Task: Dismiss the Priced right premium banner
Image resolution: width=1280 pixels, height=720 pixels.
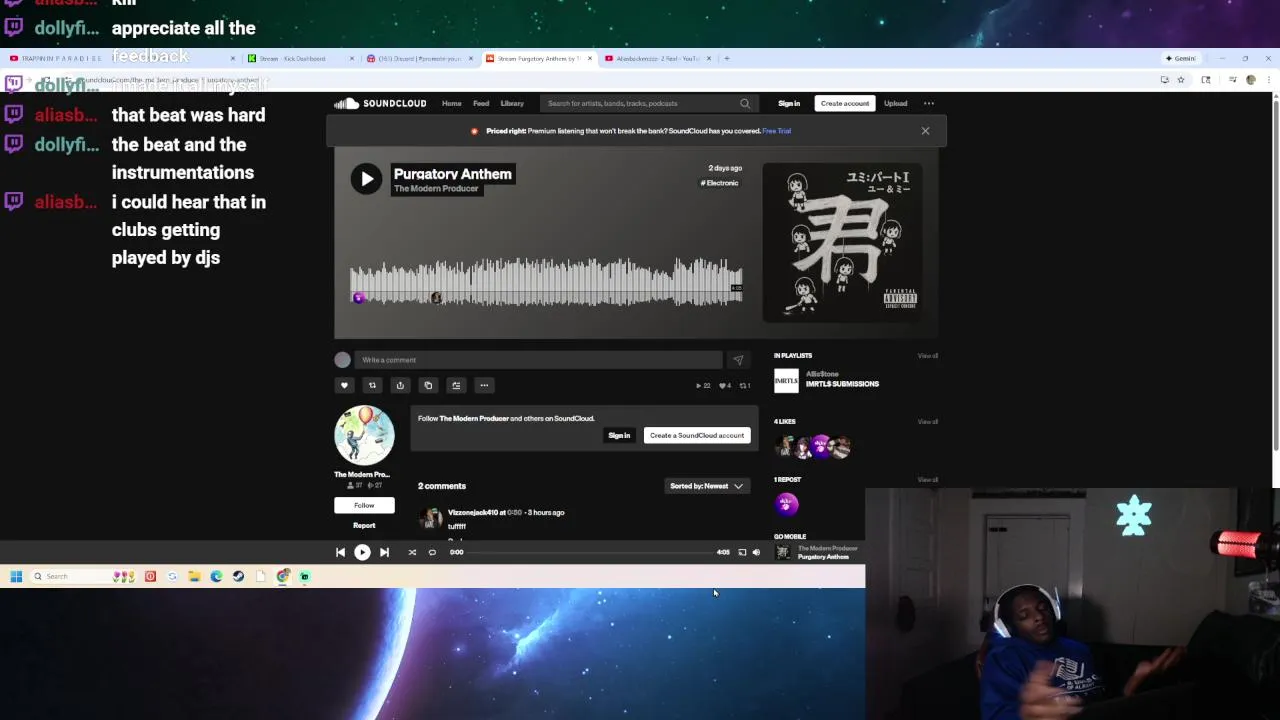Action: pos(925,131)
